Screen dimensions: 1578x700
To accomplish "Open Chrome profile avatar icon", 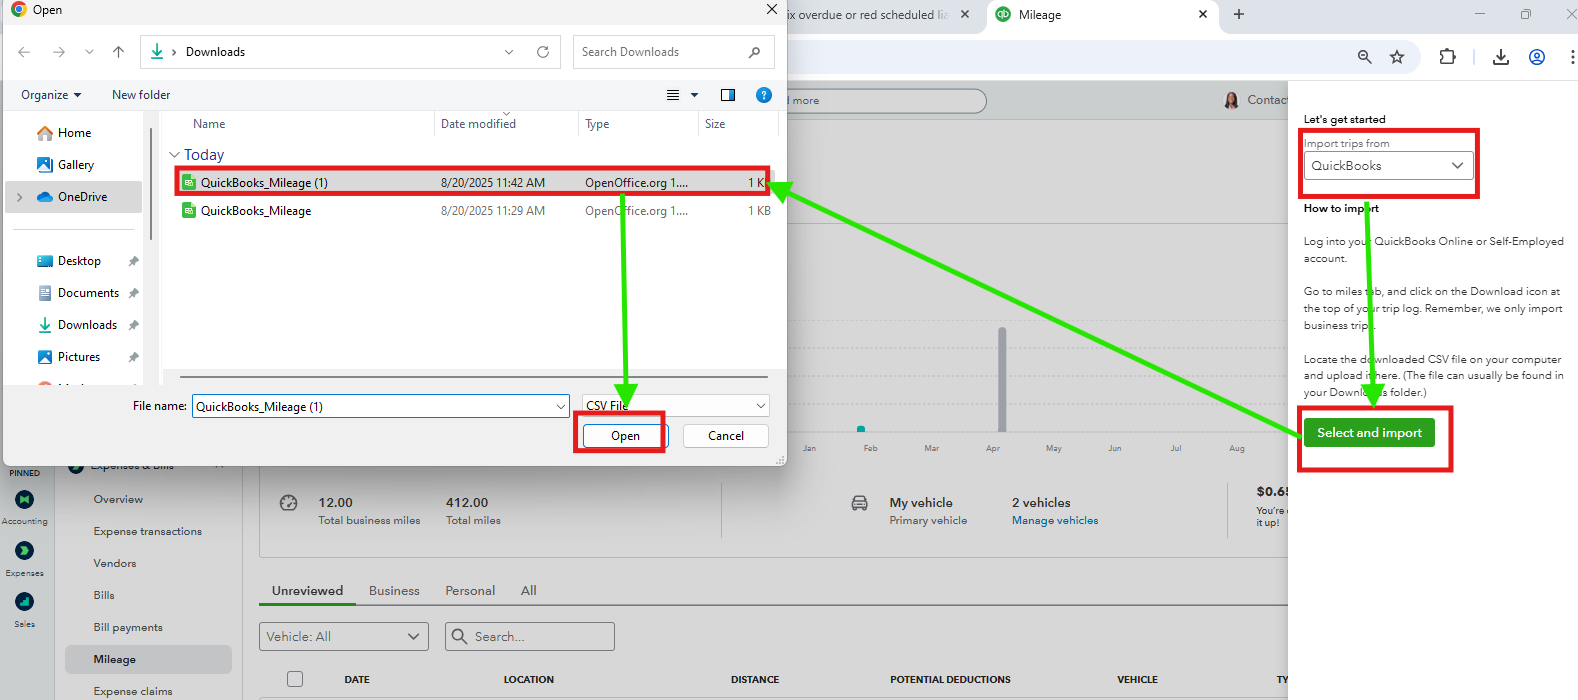I will click(1537, 57).
